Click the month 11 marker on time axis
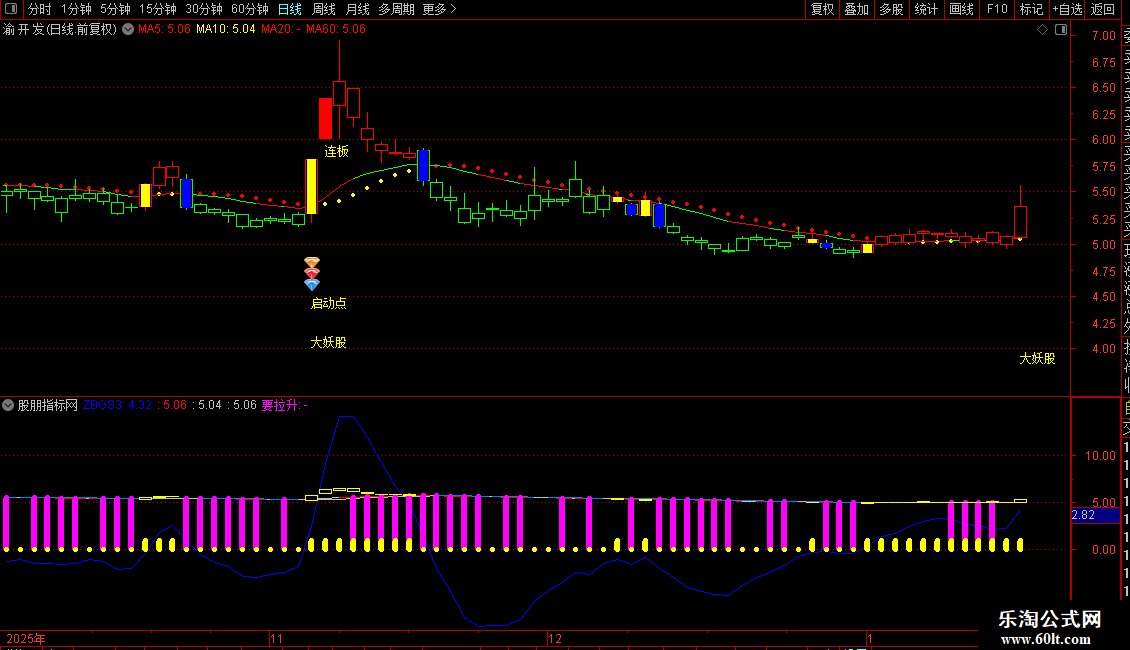The width and height of the screenshot is (1130, 650). 277,639
